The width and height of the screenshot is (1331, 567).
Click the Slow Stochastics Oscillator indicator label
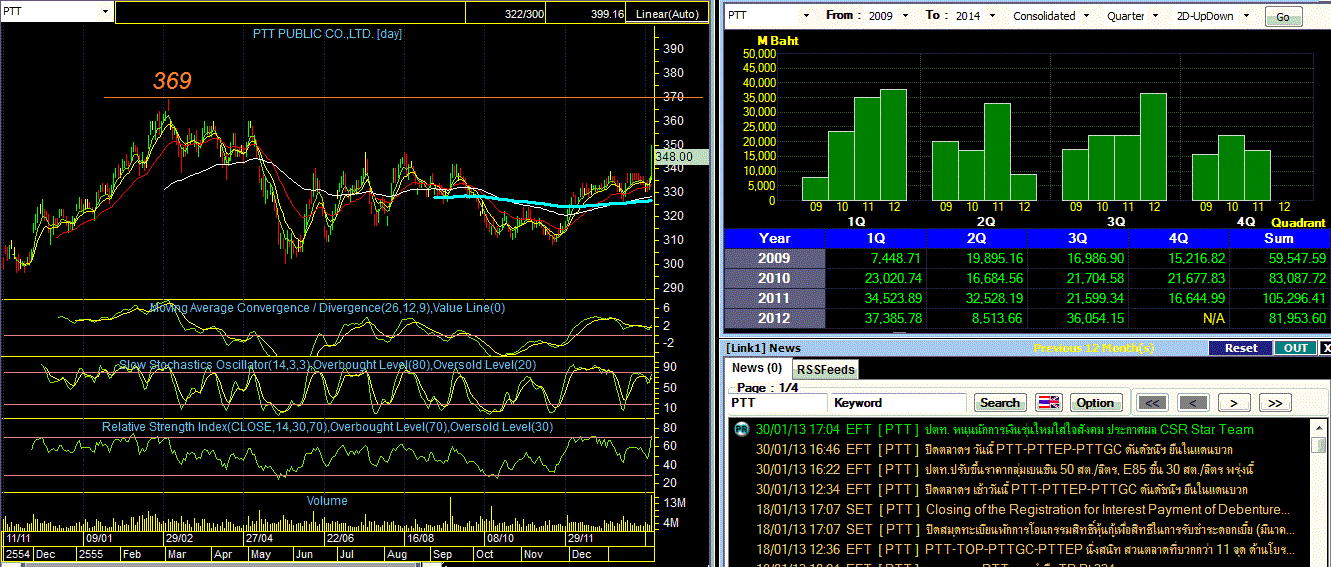327,365
